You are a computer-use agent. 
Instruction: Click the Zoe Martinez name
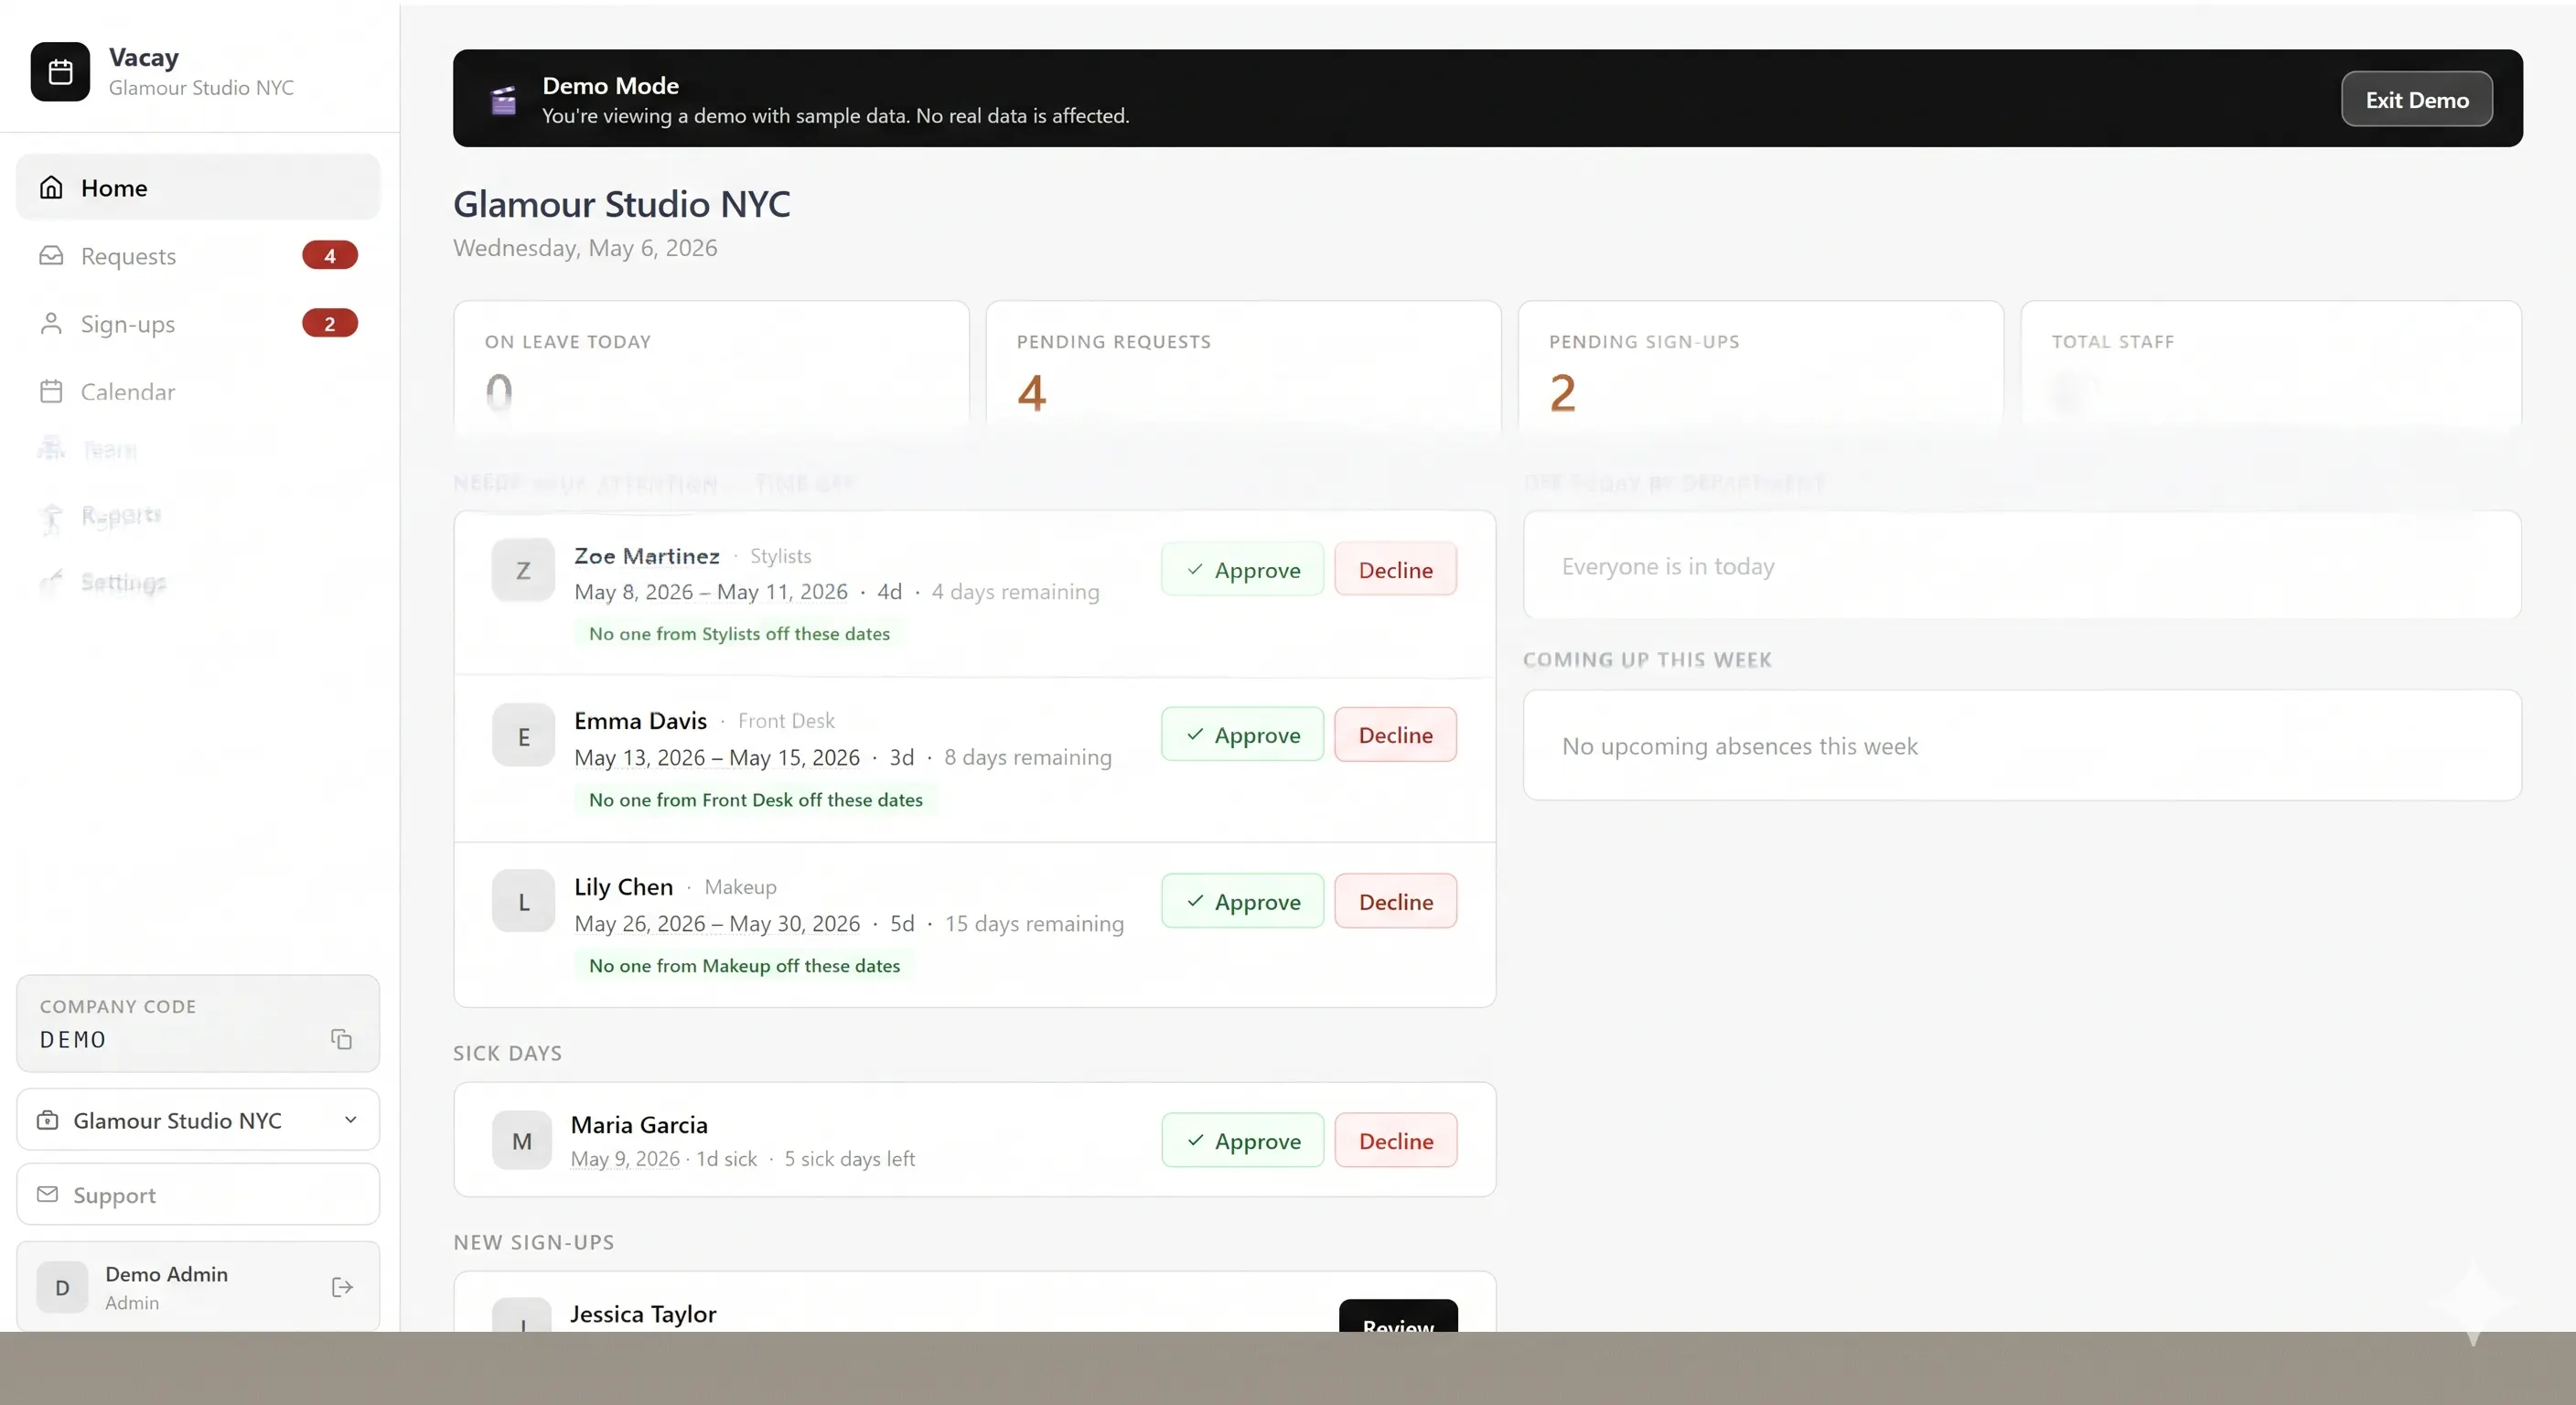pyautogui.click(x=647, y=556)
